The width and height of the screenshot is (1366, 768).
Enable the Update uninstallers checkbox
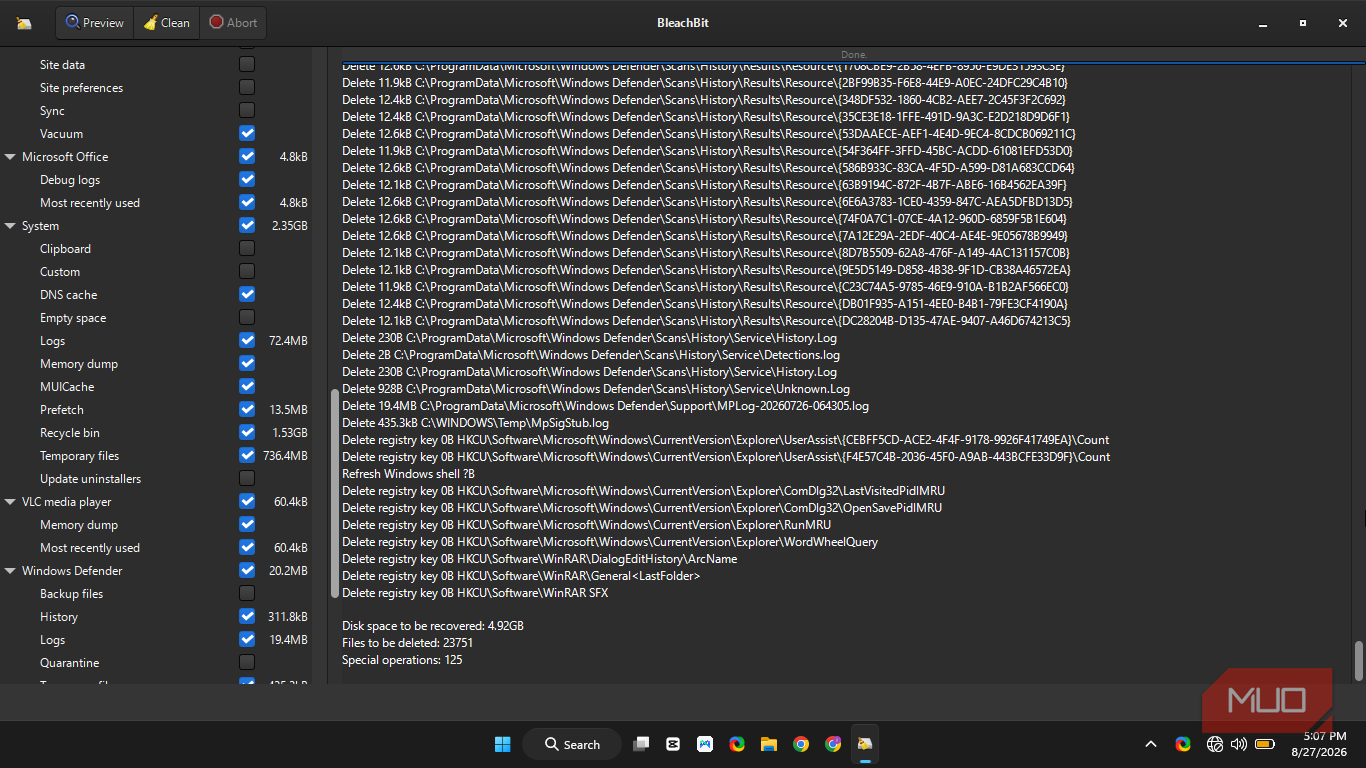tap(247, 479)
